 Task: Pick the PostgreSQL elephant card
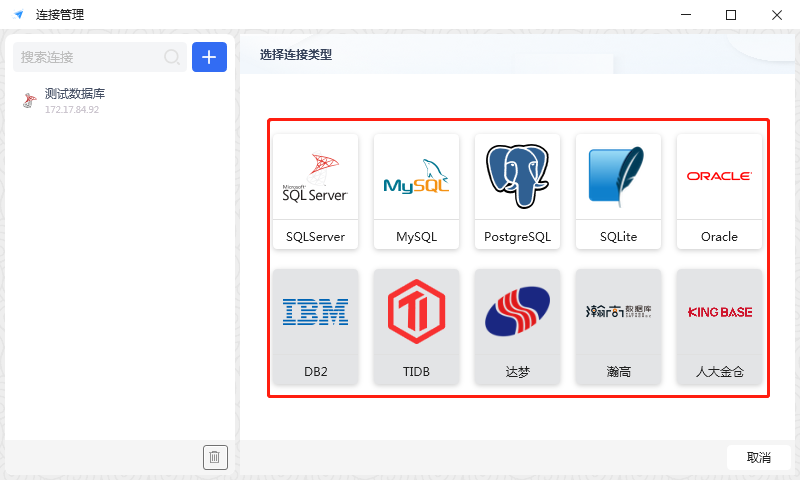pos(517,191)
